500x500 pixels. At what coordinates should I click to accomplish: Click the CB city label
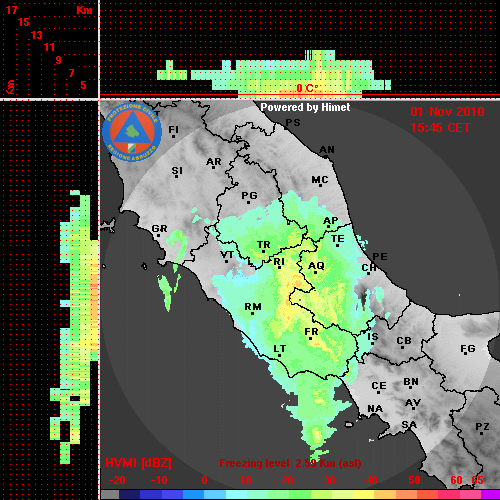404,341
